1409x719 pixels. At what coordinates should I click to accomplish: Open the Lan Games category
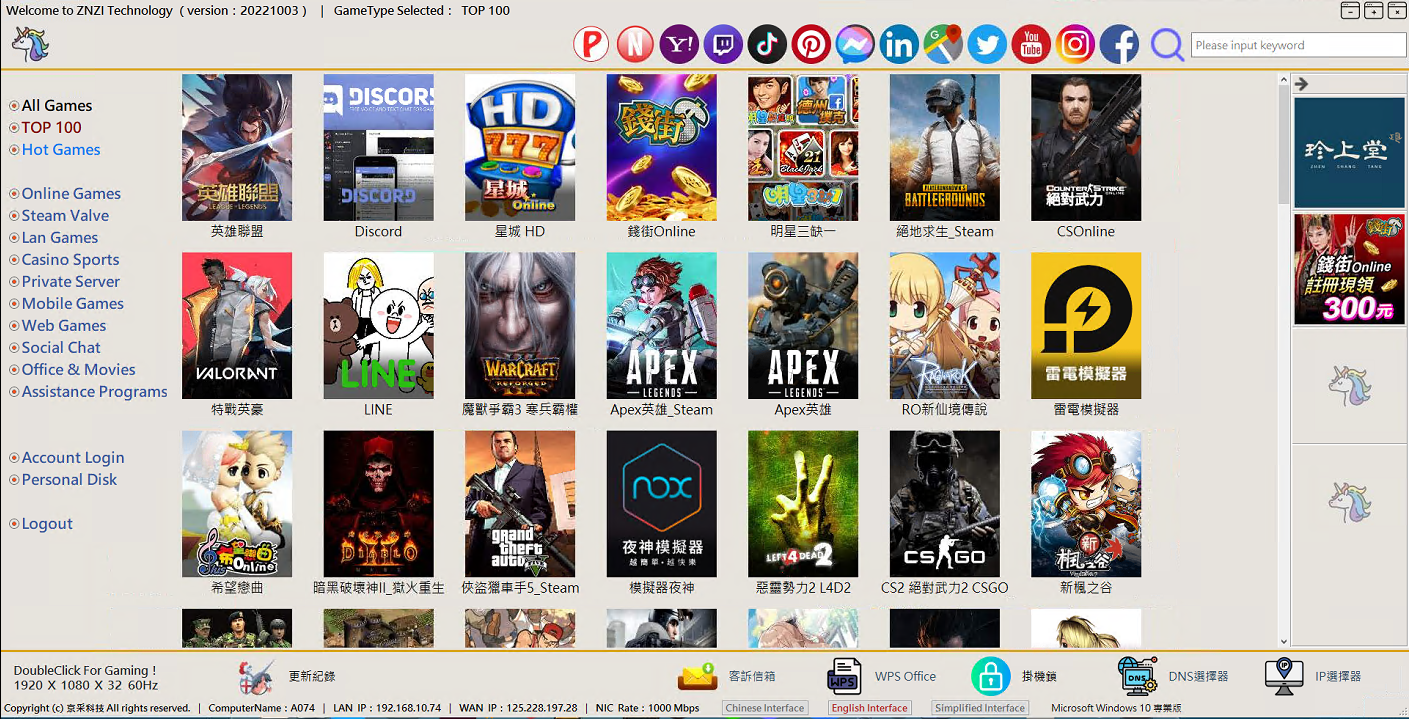[x=60, y=237]
